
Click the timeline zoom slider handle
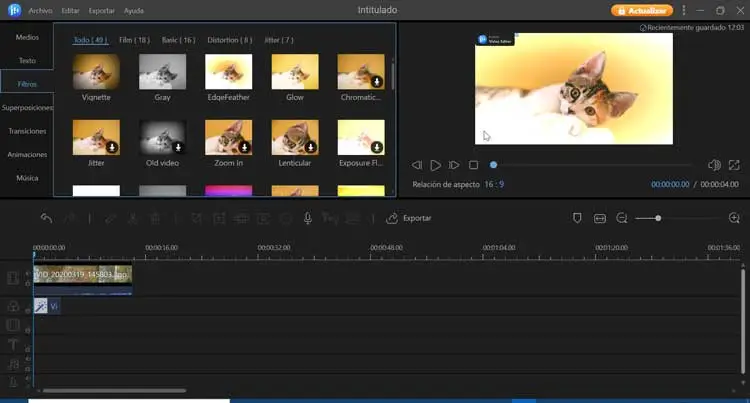658,218
